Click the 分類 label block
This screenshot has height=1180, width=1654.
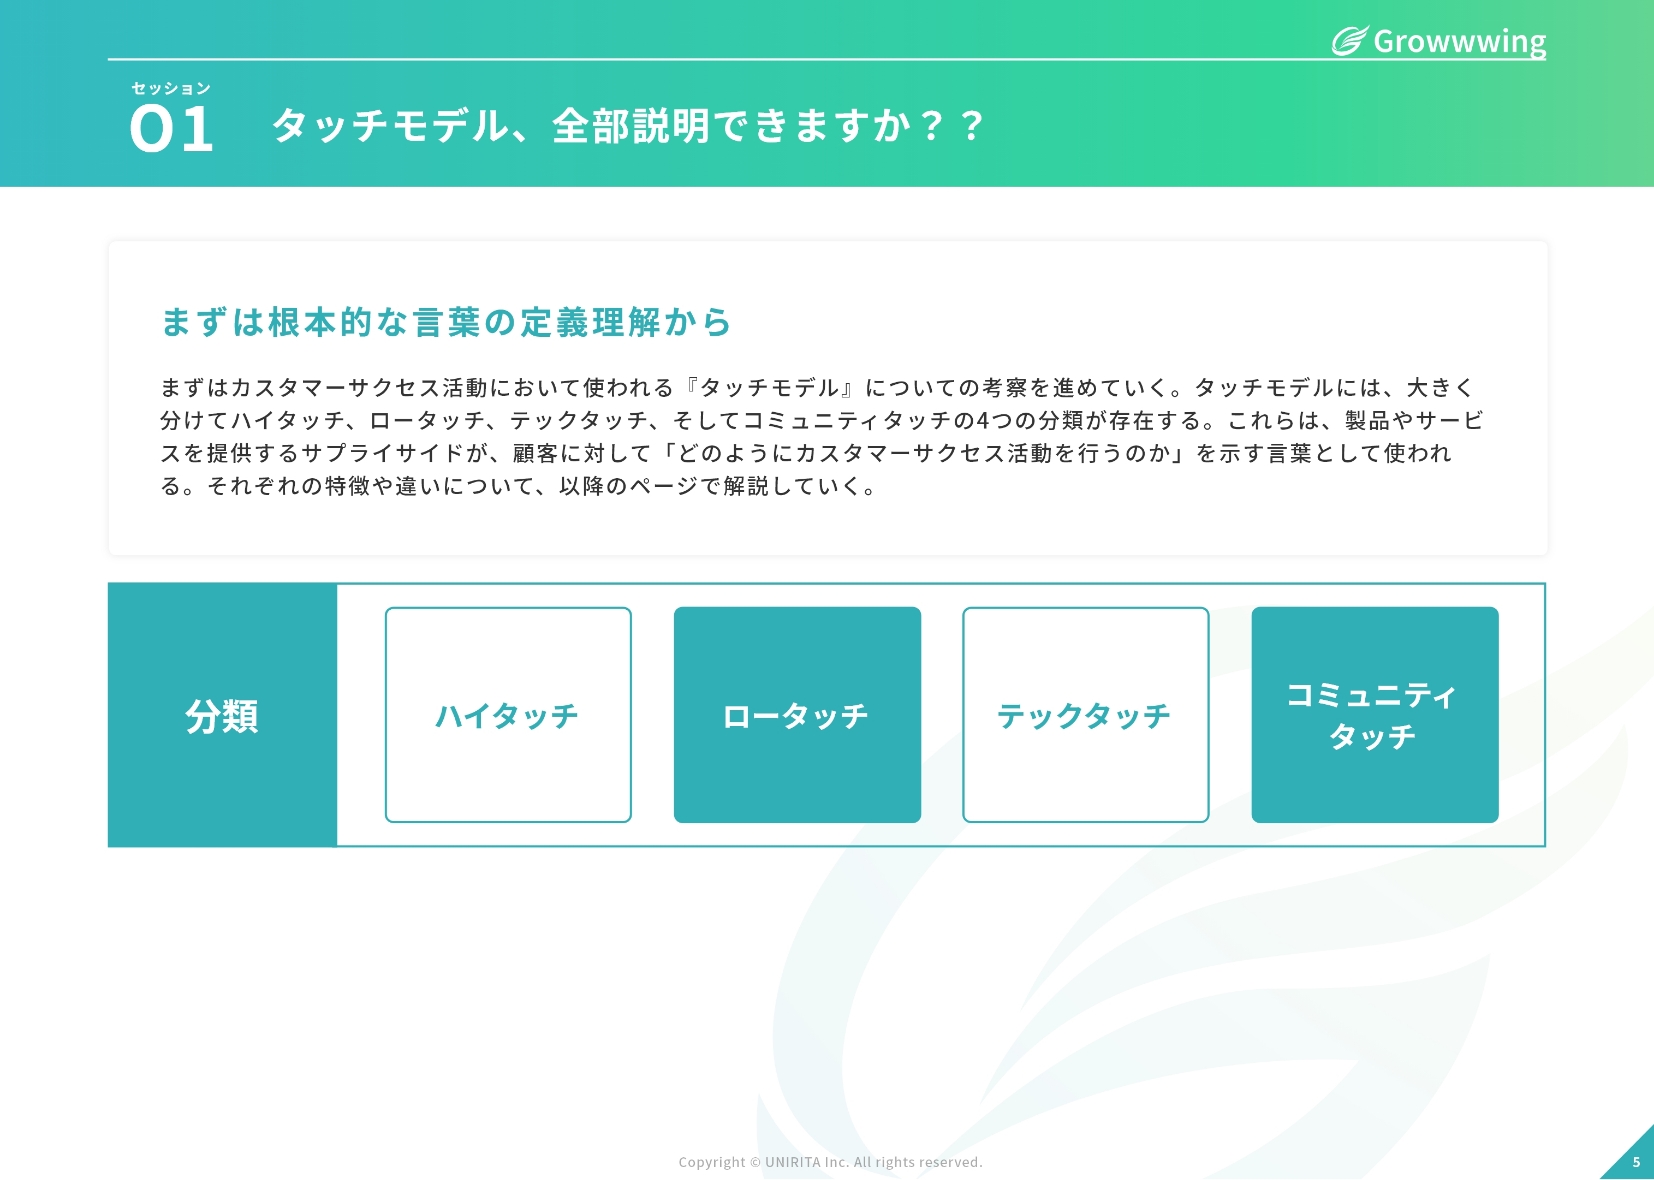(222, 715)
